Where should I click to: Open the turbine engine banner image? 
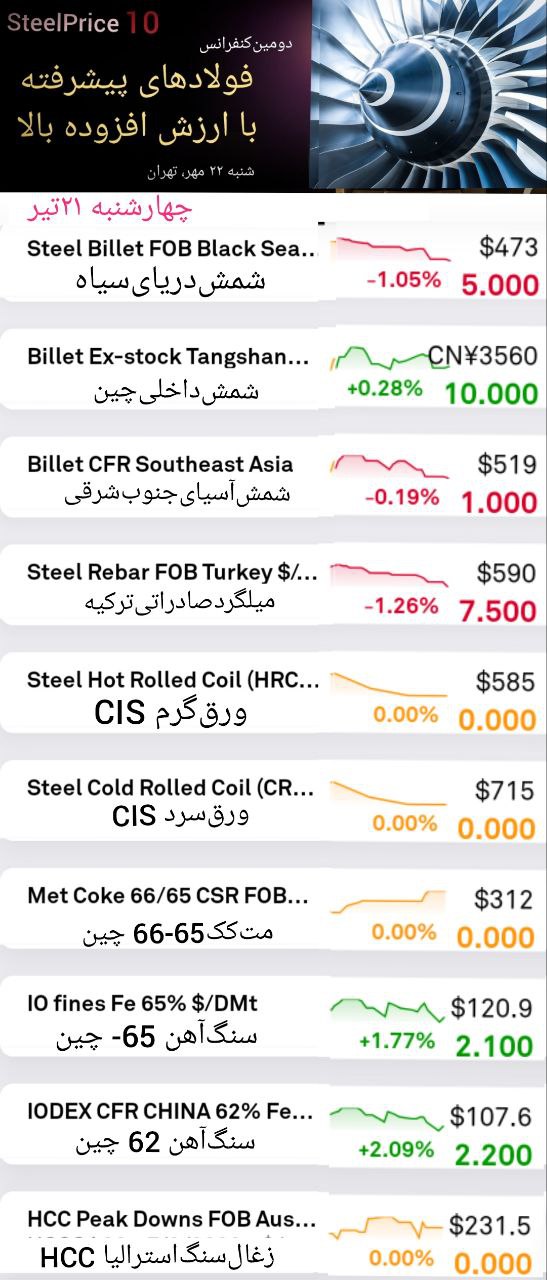coord(429,95)
